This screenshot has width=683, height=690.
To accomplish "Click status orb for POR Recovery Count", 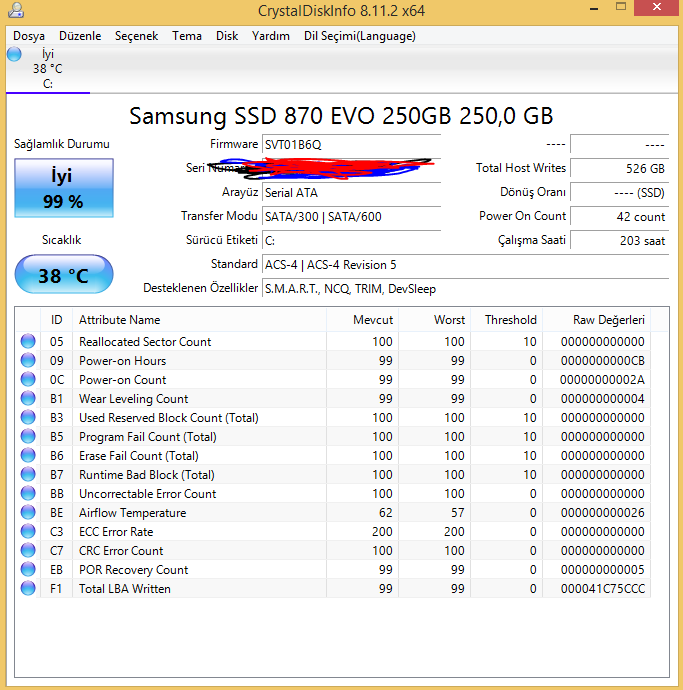I will click(28, 569).
